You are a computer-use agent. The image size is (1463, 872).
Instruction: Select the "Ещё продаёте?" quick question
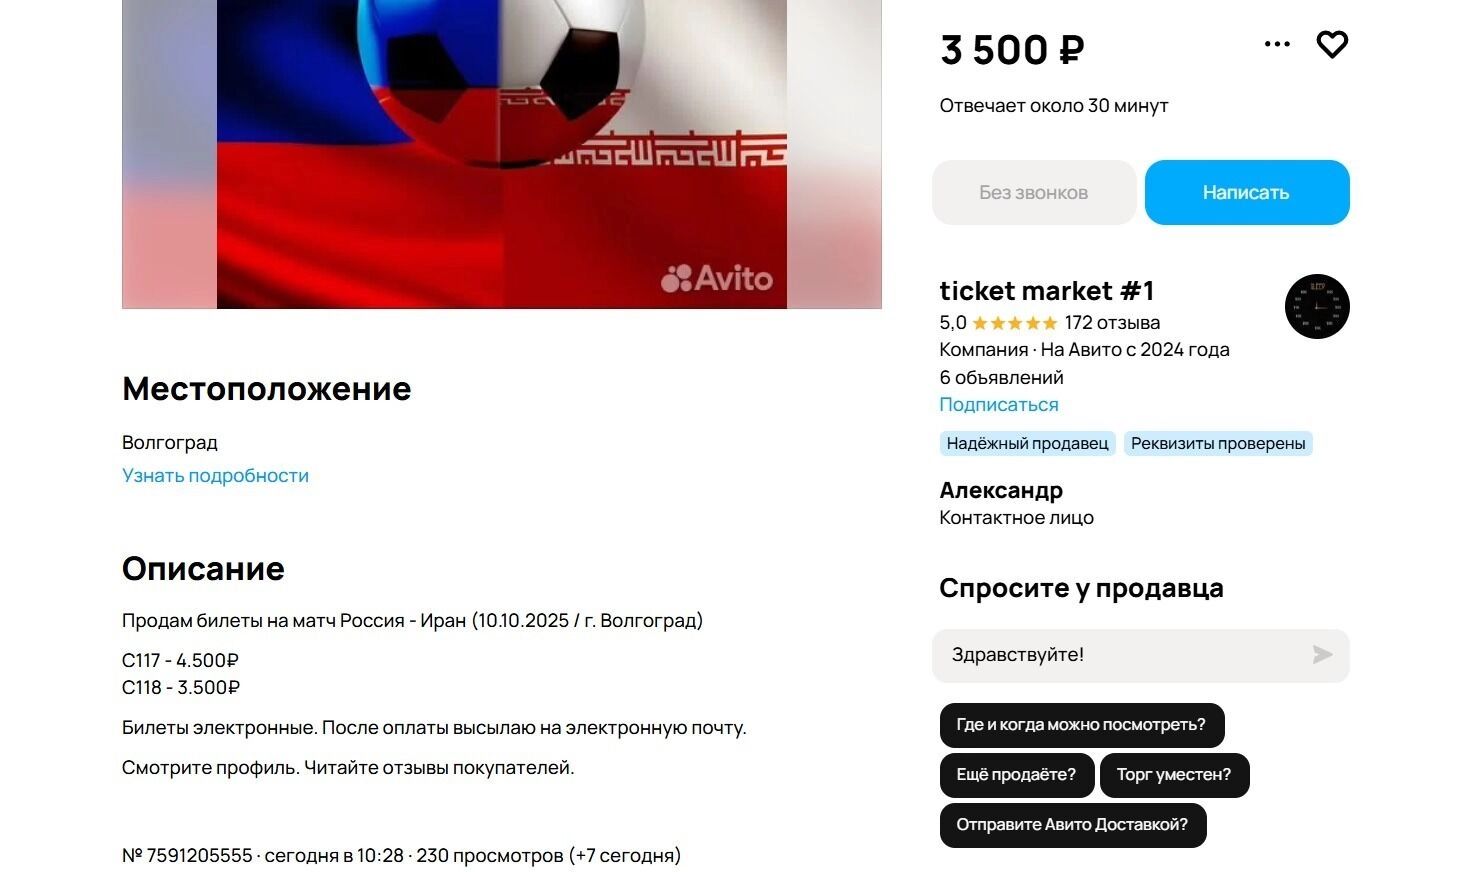(1016, 775)
